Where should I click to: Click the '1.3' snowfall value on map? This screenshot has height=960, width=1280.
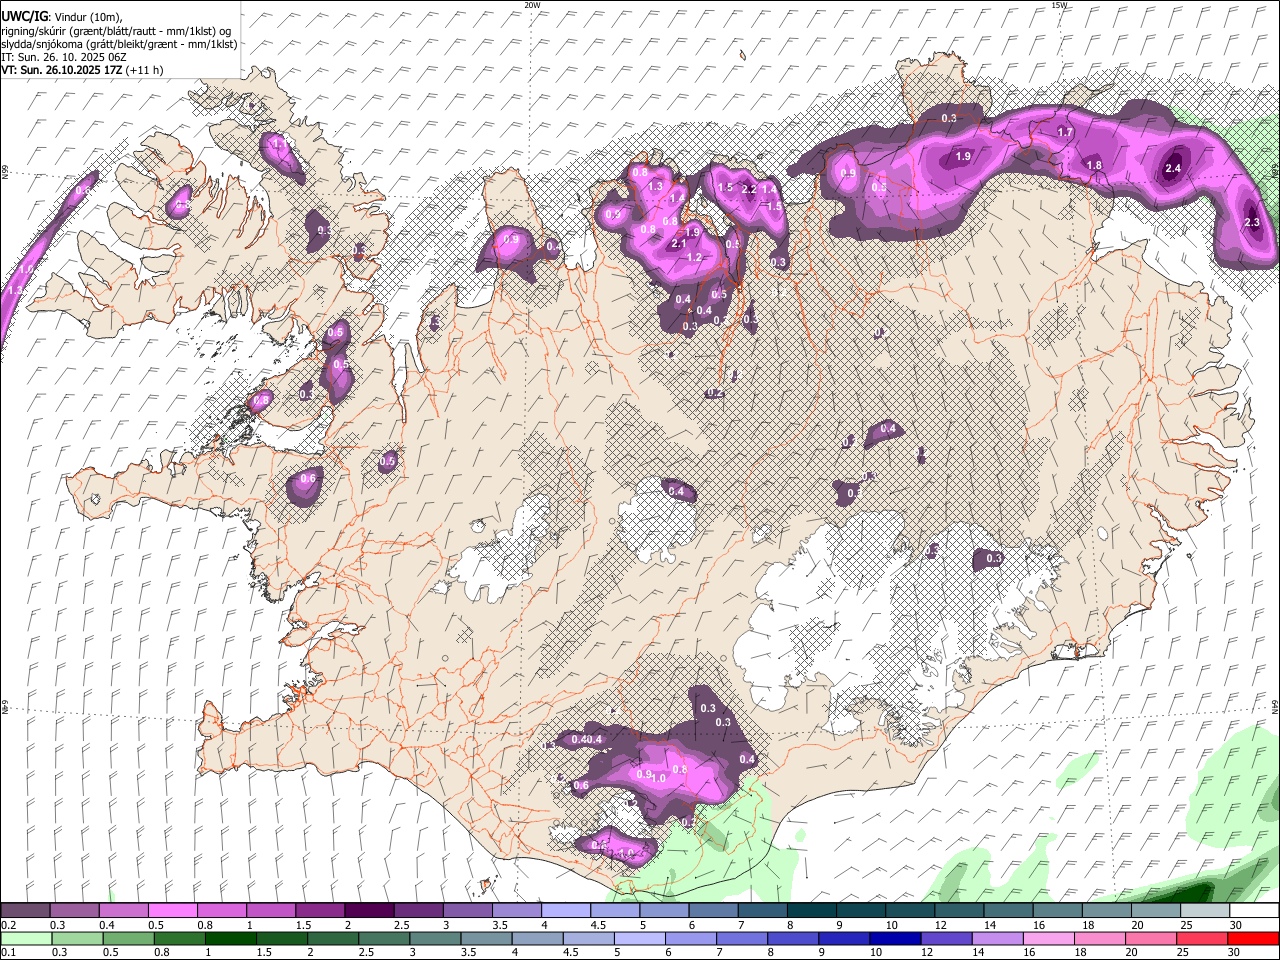(x=656, y=187)
